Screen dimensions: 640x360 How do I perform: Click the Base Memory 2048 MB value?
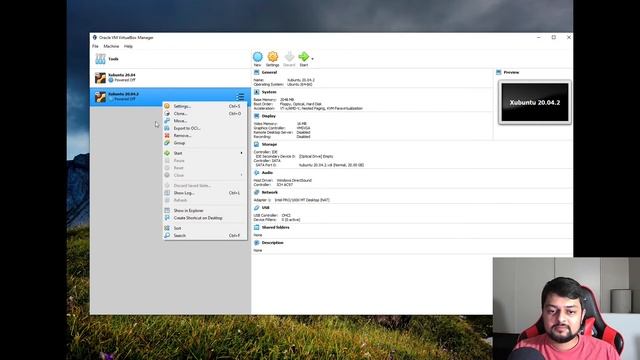pyautogui.click(x=287, y=100)
